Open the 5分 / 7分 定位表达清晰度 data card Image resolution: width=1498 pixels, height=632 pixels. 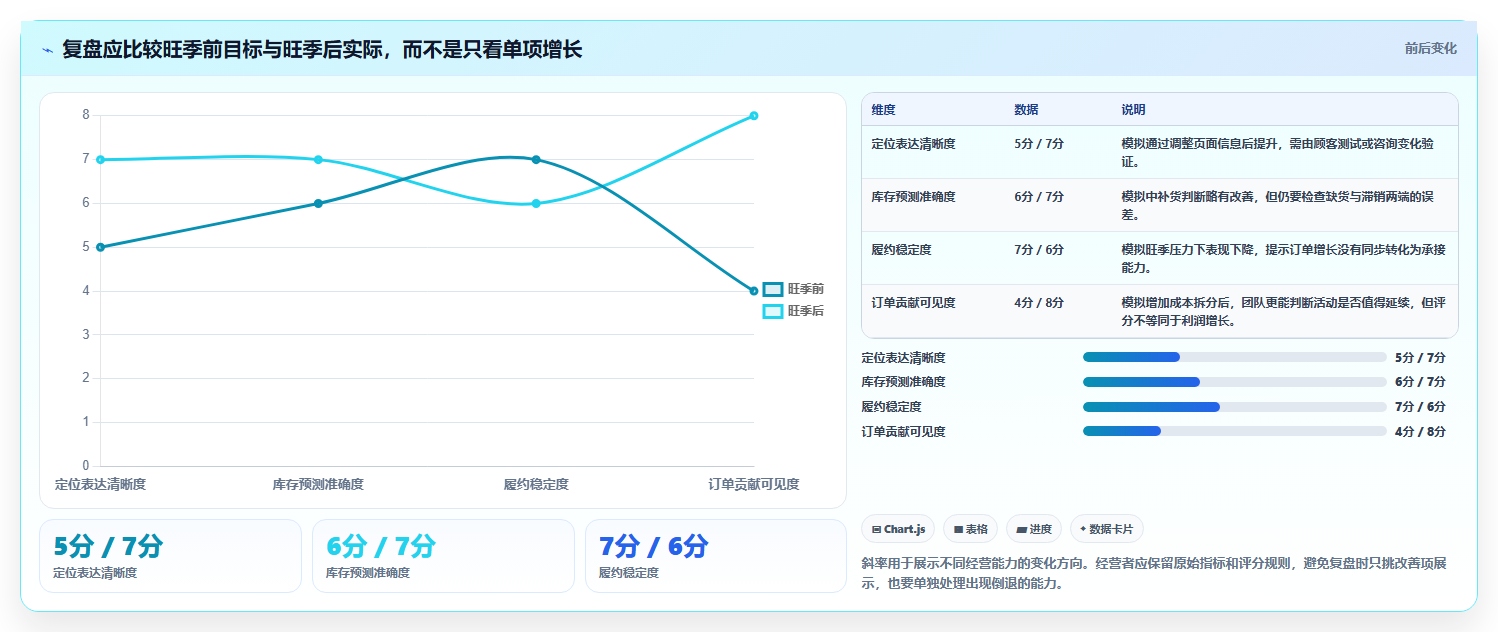[170, 556]
